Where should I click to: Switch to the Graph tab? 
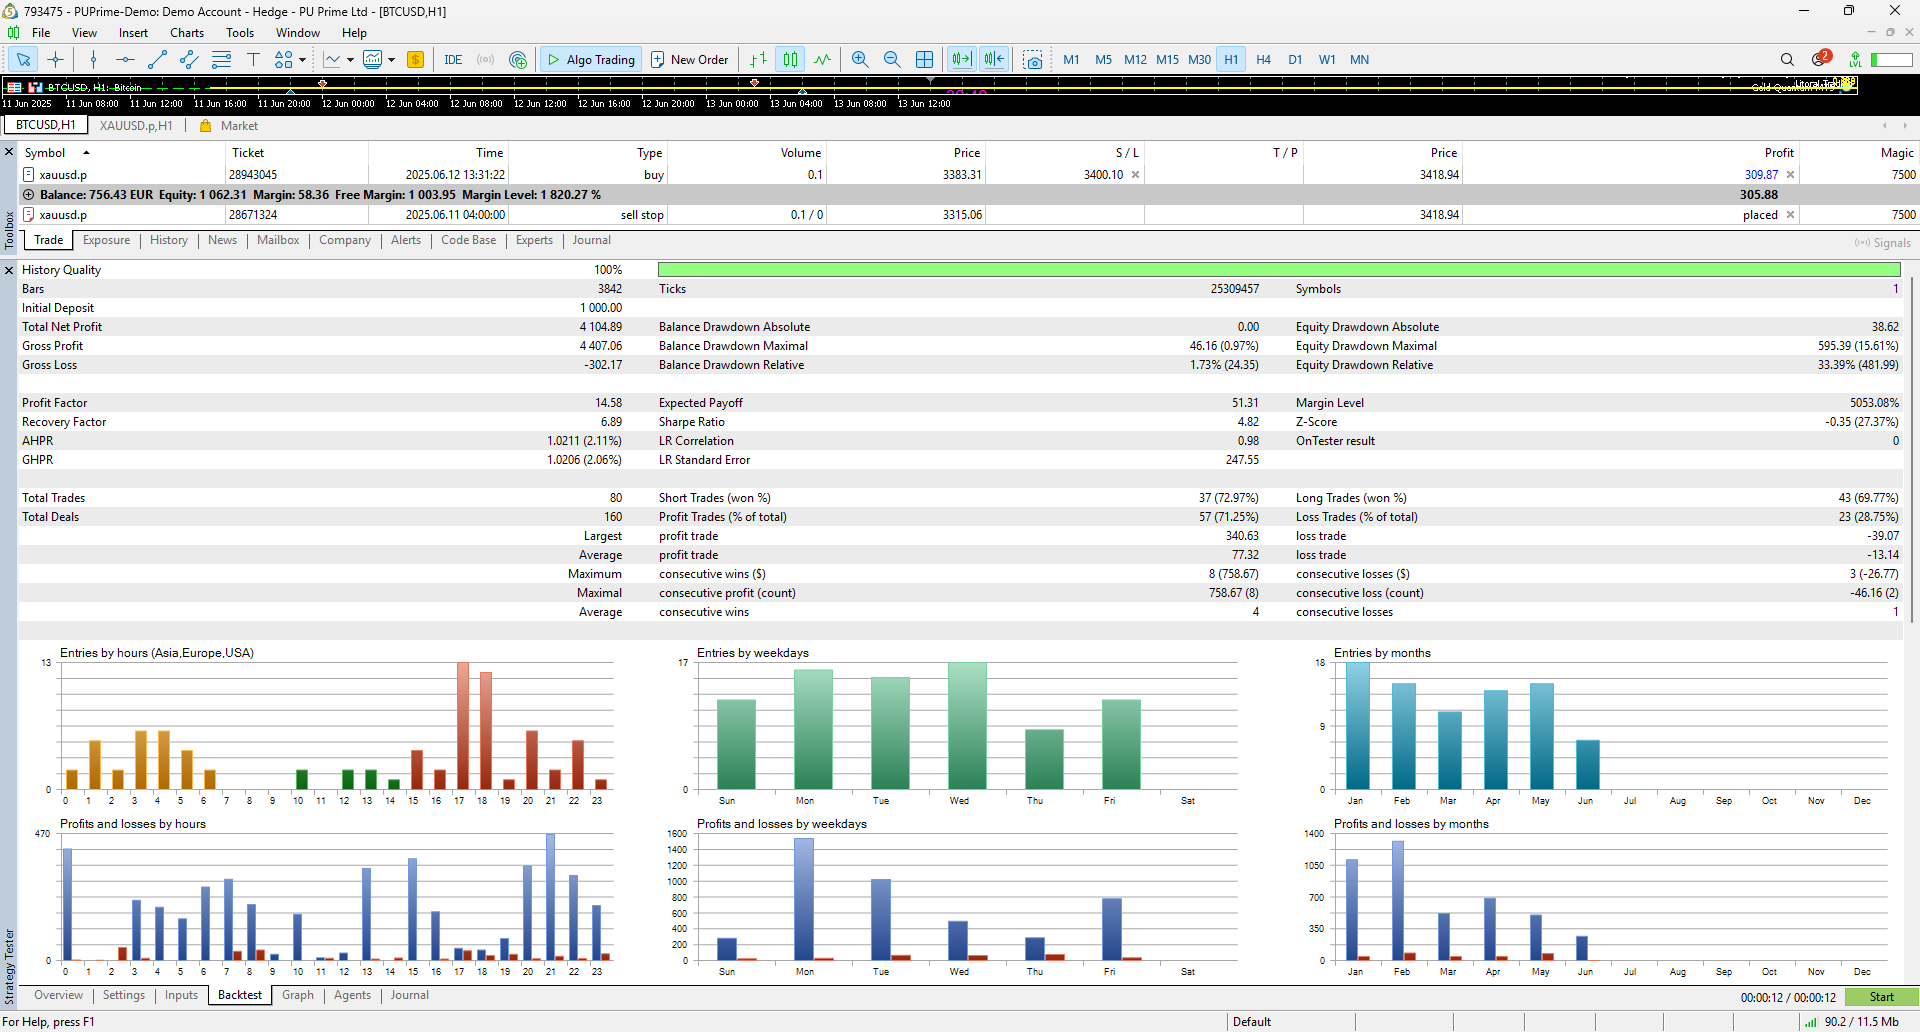[x=297, y=995]
